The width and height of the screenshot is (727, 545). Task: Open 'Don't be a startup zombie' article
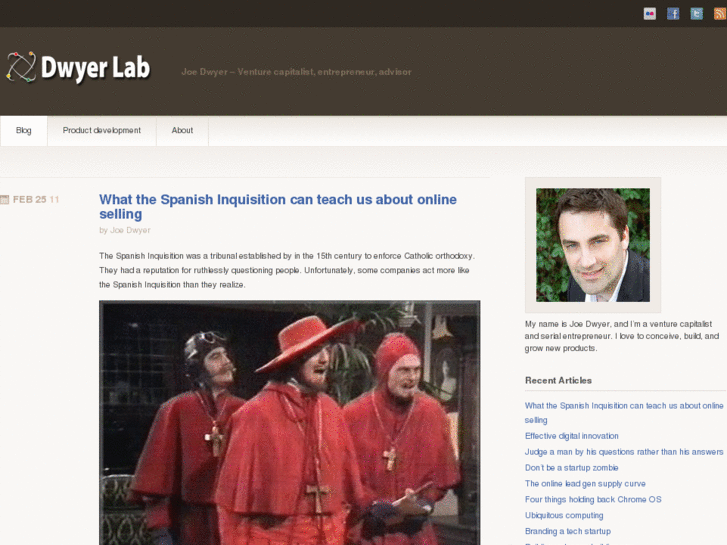[572, 468]
